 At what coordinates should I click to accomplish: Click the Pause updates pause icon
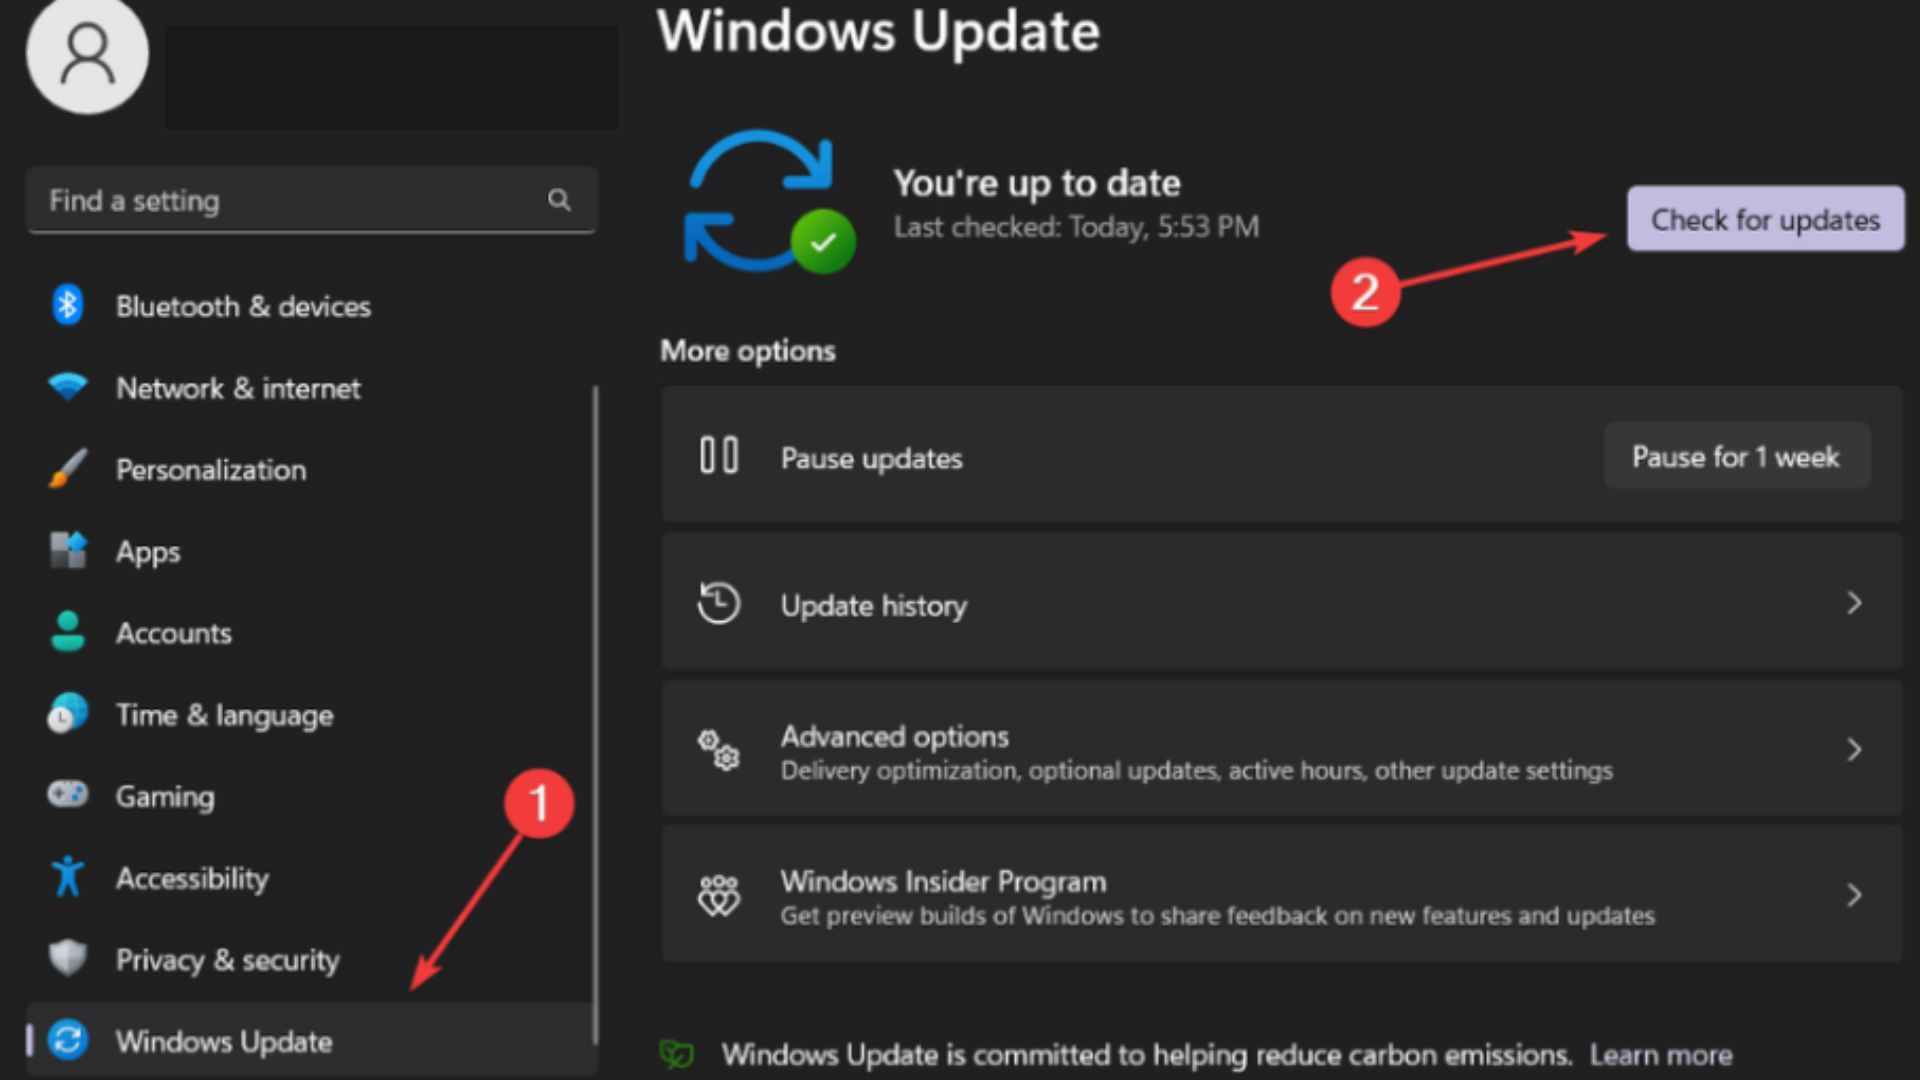pos(717,458)
